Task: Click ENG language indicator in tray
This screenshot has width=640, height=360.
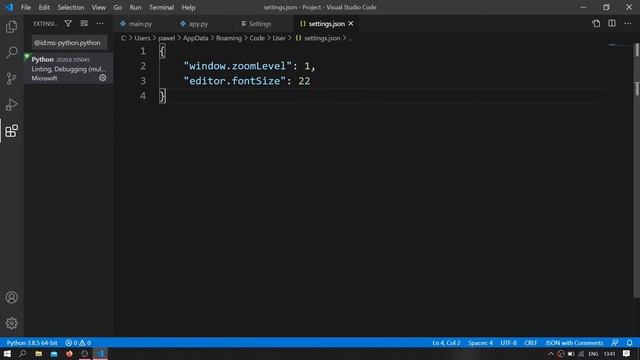Action: click(593, 354)
